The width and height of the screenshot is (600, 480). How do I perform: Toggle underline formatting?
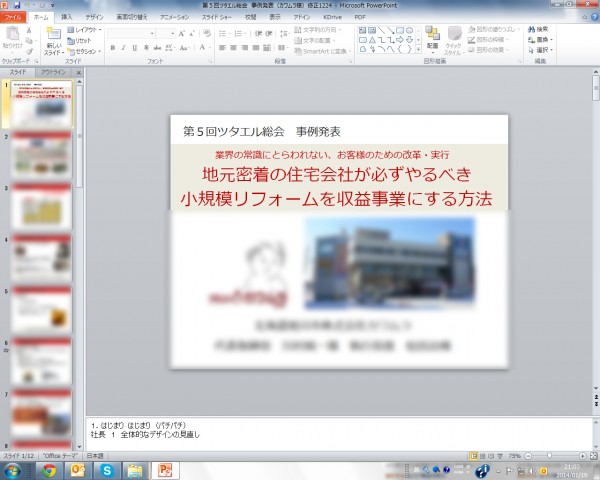pyautogui.click(x=135, y=48)
